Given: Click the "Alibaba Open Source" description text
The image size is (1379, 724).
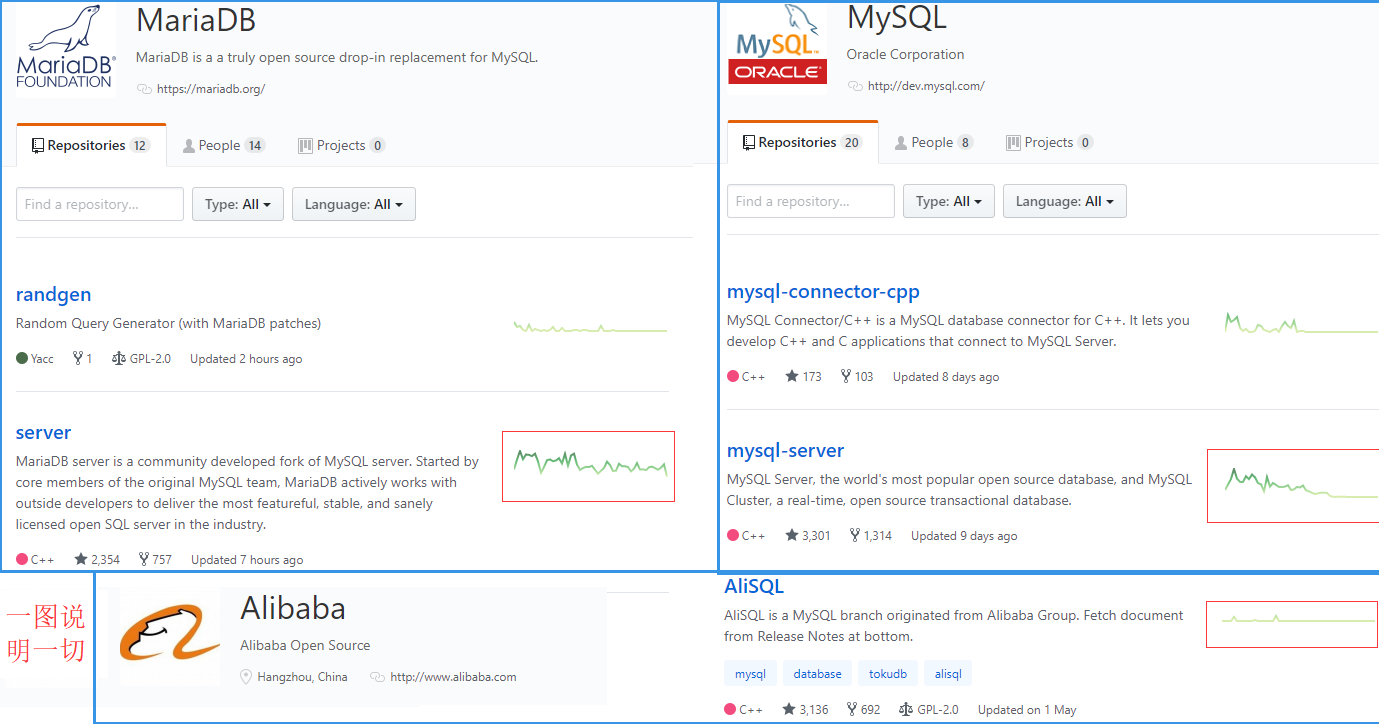Looking at the screenshot, I should (305, 646).
